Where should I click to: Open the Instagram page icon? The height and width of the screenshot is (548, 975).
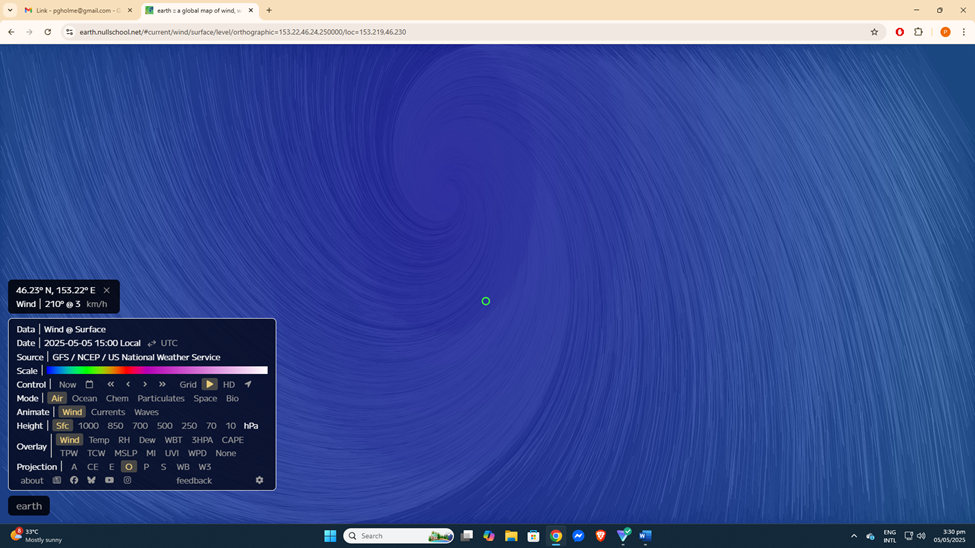click(x=127, y=480)
